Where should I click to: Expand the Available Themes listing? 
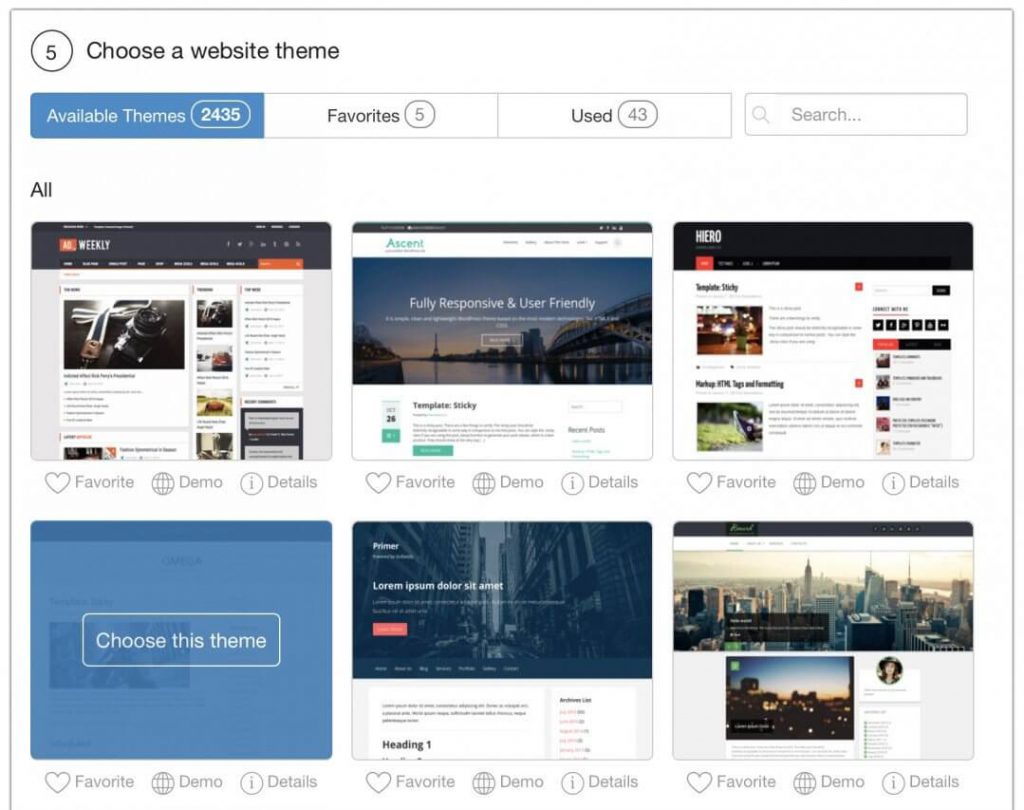pos(146,115)
